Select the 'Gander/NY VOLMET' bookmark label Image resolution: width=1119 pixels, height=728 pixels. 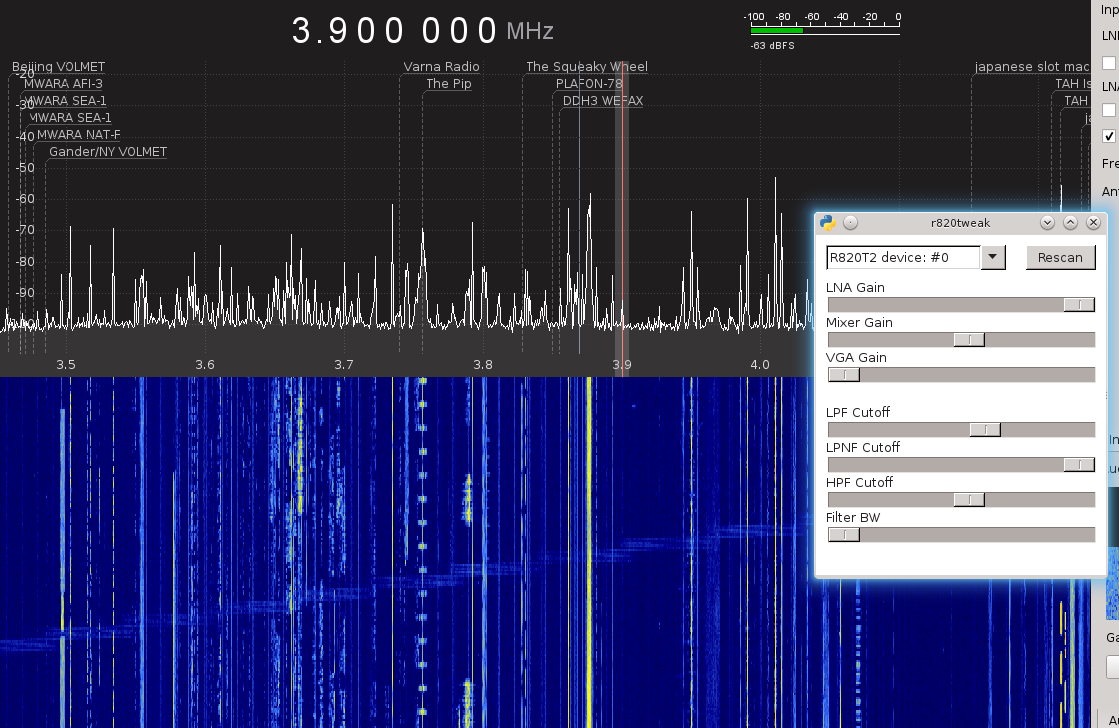[108, 152]
